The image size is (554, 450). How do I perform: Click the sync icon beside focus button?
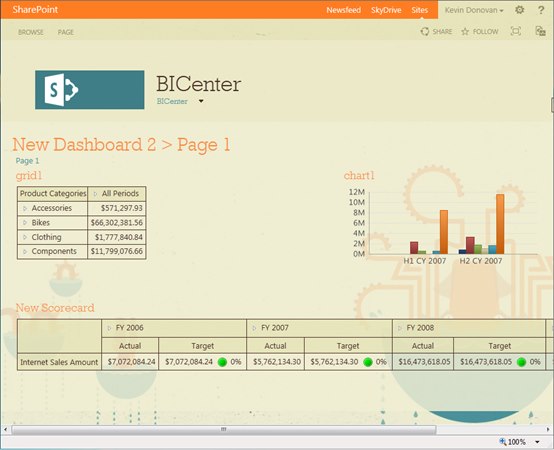pyautogui.click(x=541, y=31)
